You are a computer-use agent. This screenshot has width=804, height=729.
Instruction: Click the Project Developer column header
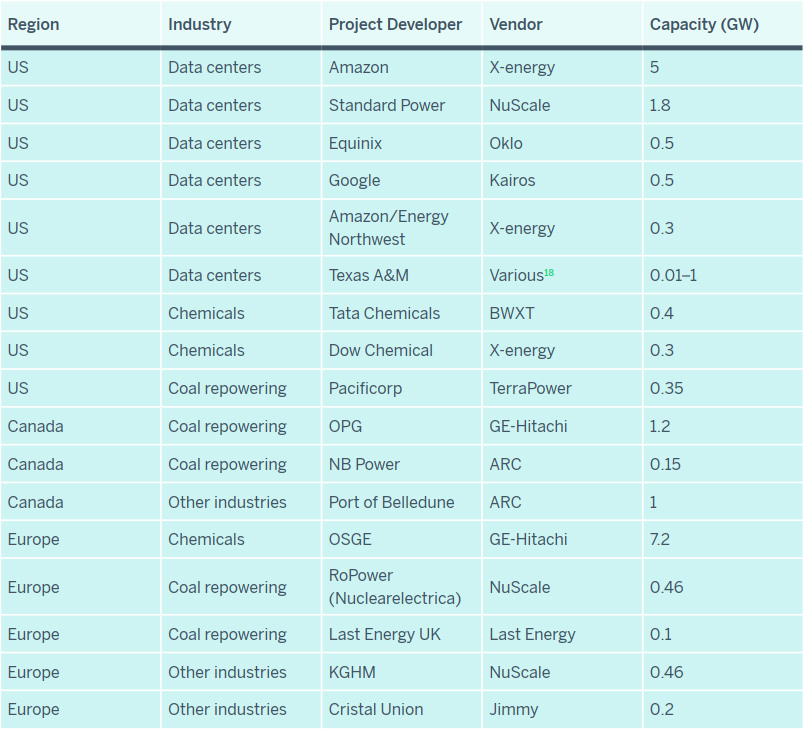coord(395,24)
